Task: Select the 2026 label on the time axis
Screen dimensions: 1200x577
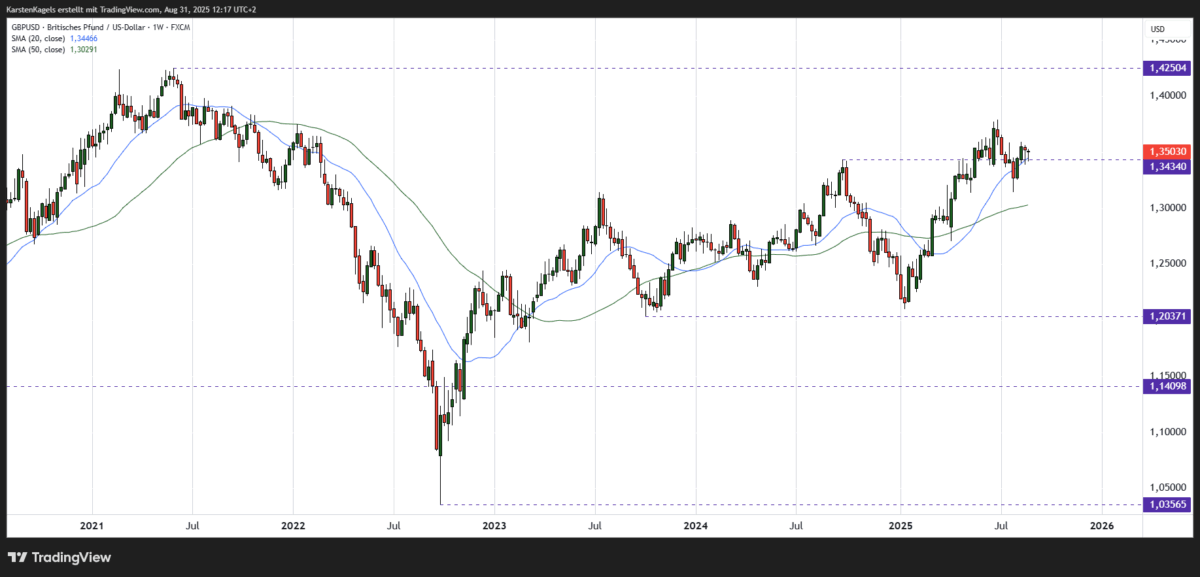Action: tap(1100, 525)
